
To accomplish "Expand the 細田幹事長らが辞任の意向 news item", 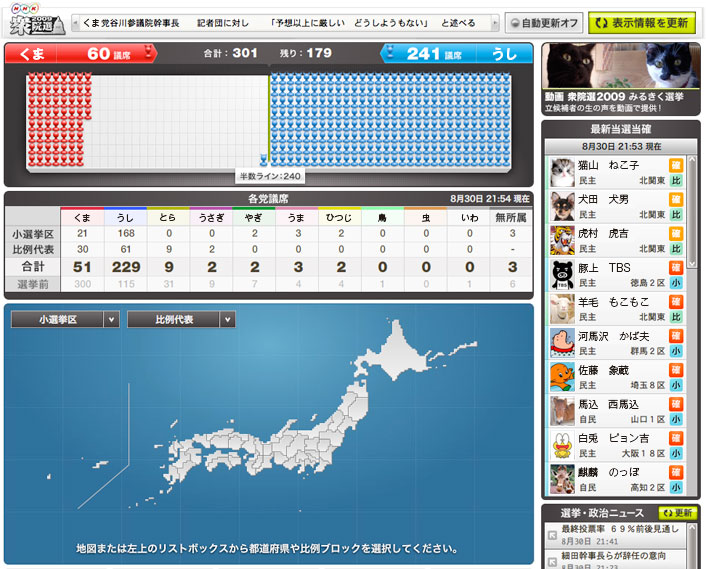I will (620, 553).
